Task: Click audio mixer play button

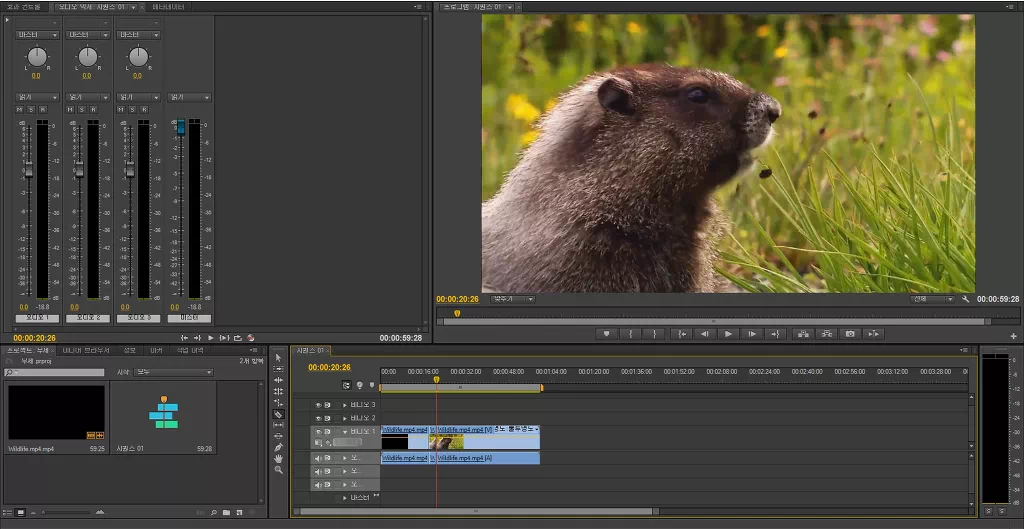Action: coord(210,338)
